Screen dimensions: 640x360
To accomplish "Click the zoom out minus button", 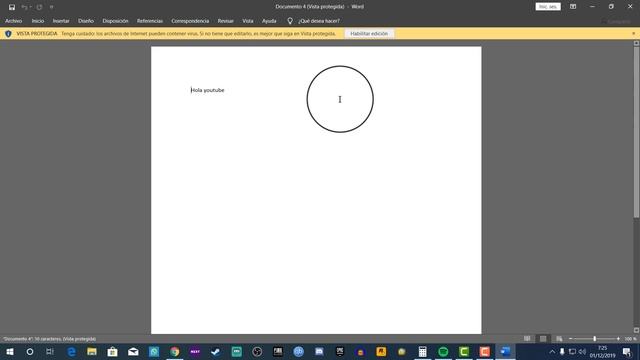I will click(x=571, y=339).
